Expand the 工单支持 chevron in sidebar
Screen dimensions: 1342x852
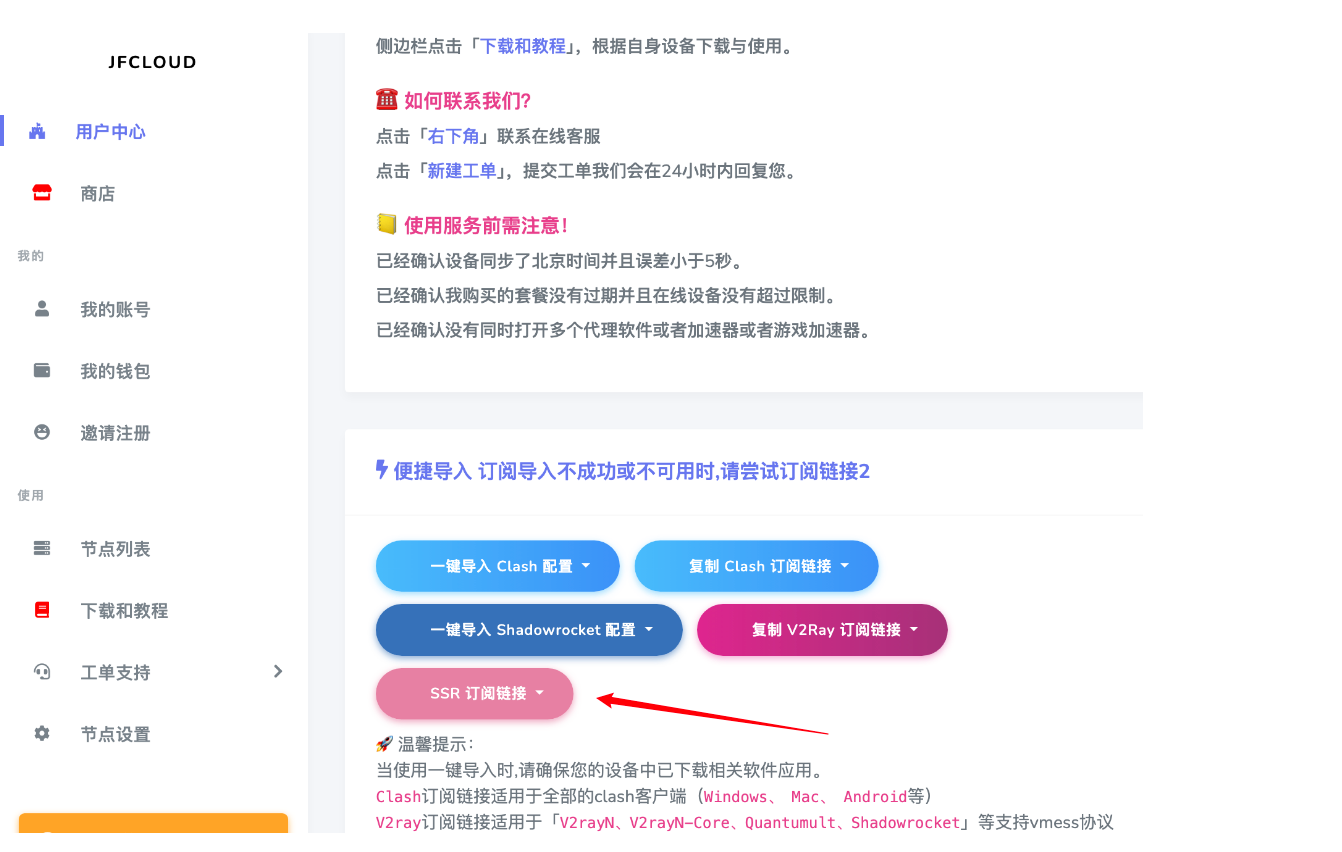tap(278, 672)
